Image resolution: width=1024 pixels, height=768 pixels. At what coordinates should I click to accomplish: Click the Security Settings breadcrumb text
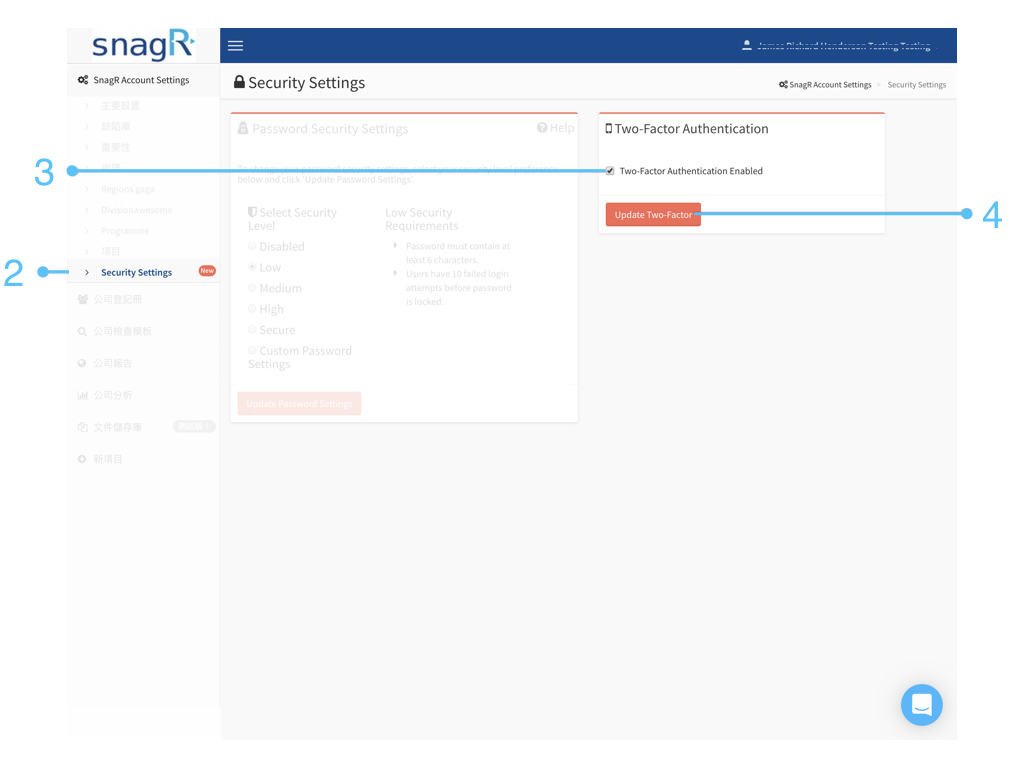916,84
